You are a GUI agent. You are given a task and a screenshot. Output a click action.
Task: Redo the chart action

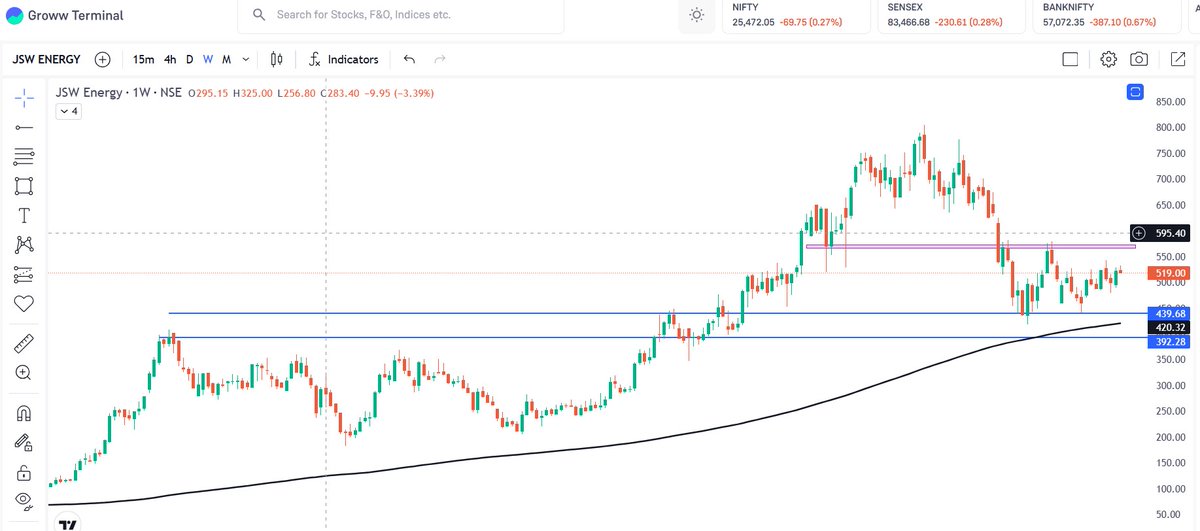click(440, 59)
